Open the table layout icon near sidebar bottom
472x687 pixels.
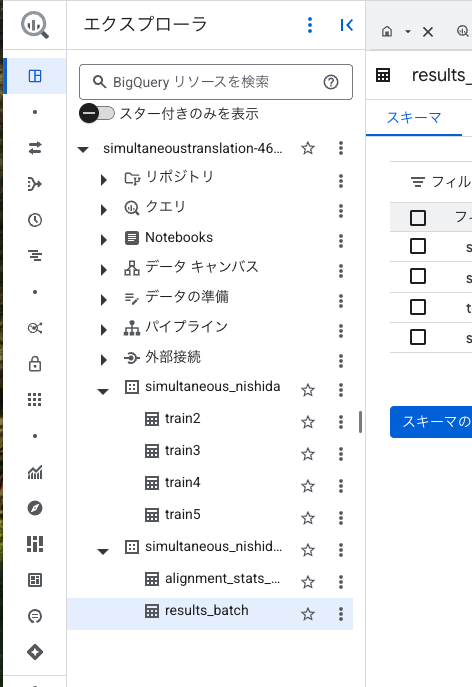pyautogui.click(x=35, y=580)
